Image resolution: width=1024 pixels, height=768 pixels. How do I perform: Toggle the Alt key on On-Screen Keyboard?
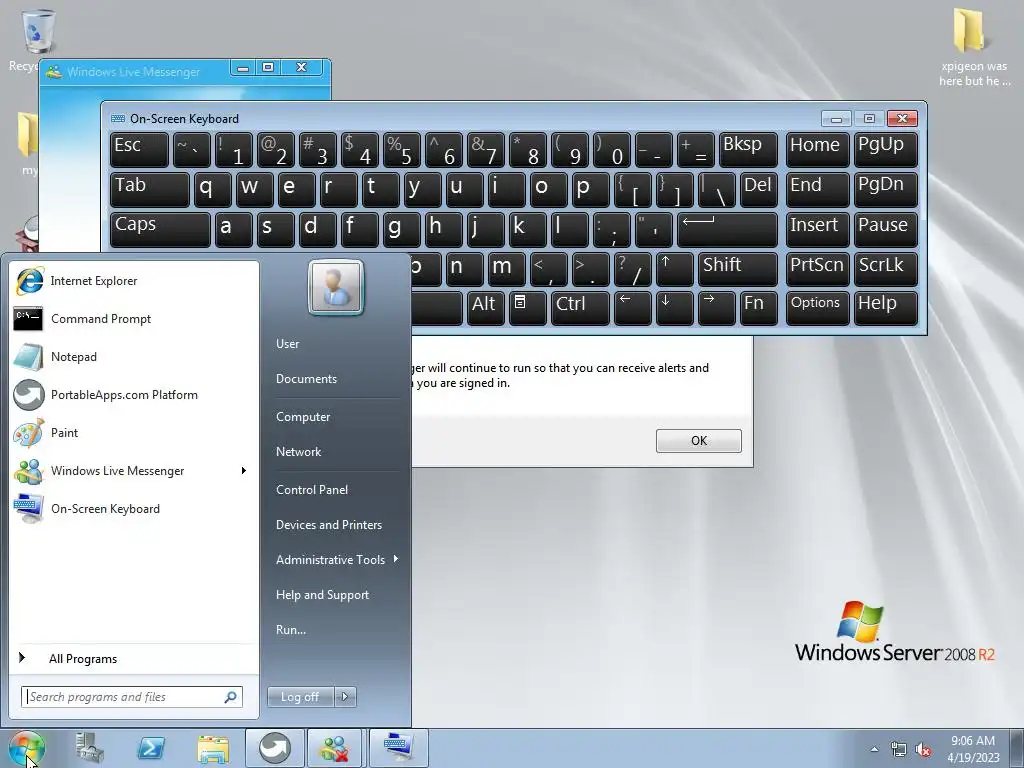pyautogui.click(x=485, y=309)
